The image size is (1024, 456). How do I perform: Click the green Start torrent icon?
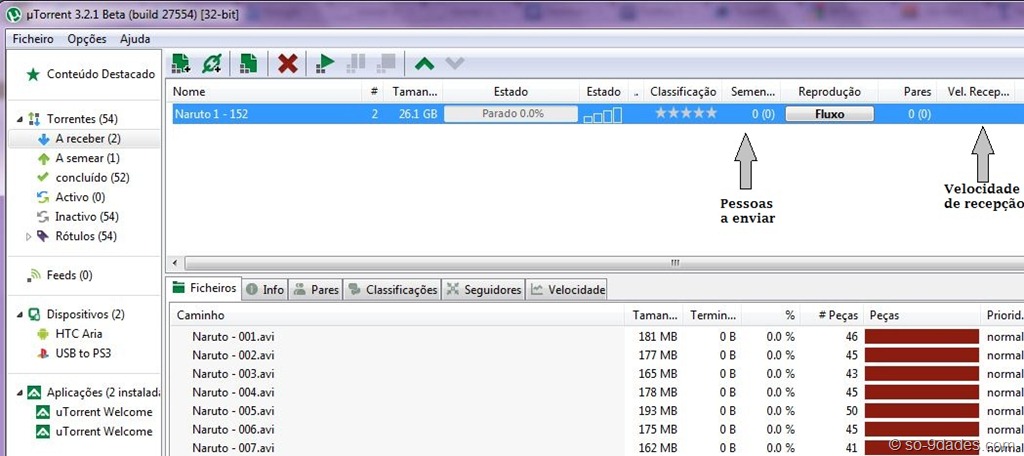tap(325, 63)
